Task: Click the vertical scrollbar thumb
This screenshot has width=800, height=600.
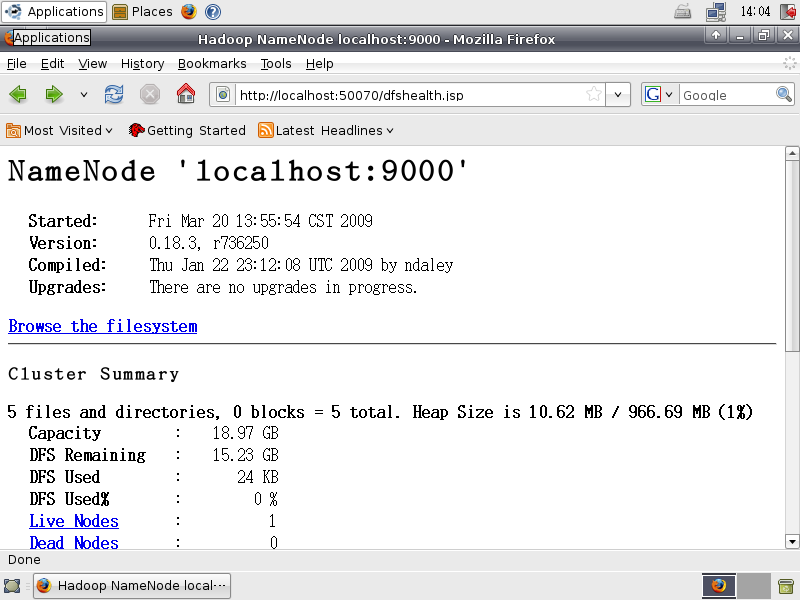Action: (x=792, y=256)
